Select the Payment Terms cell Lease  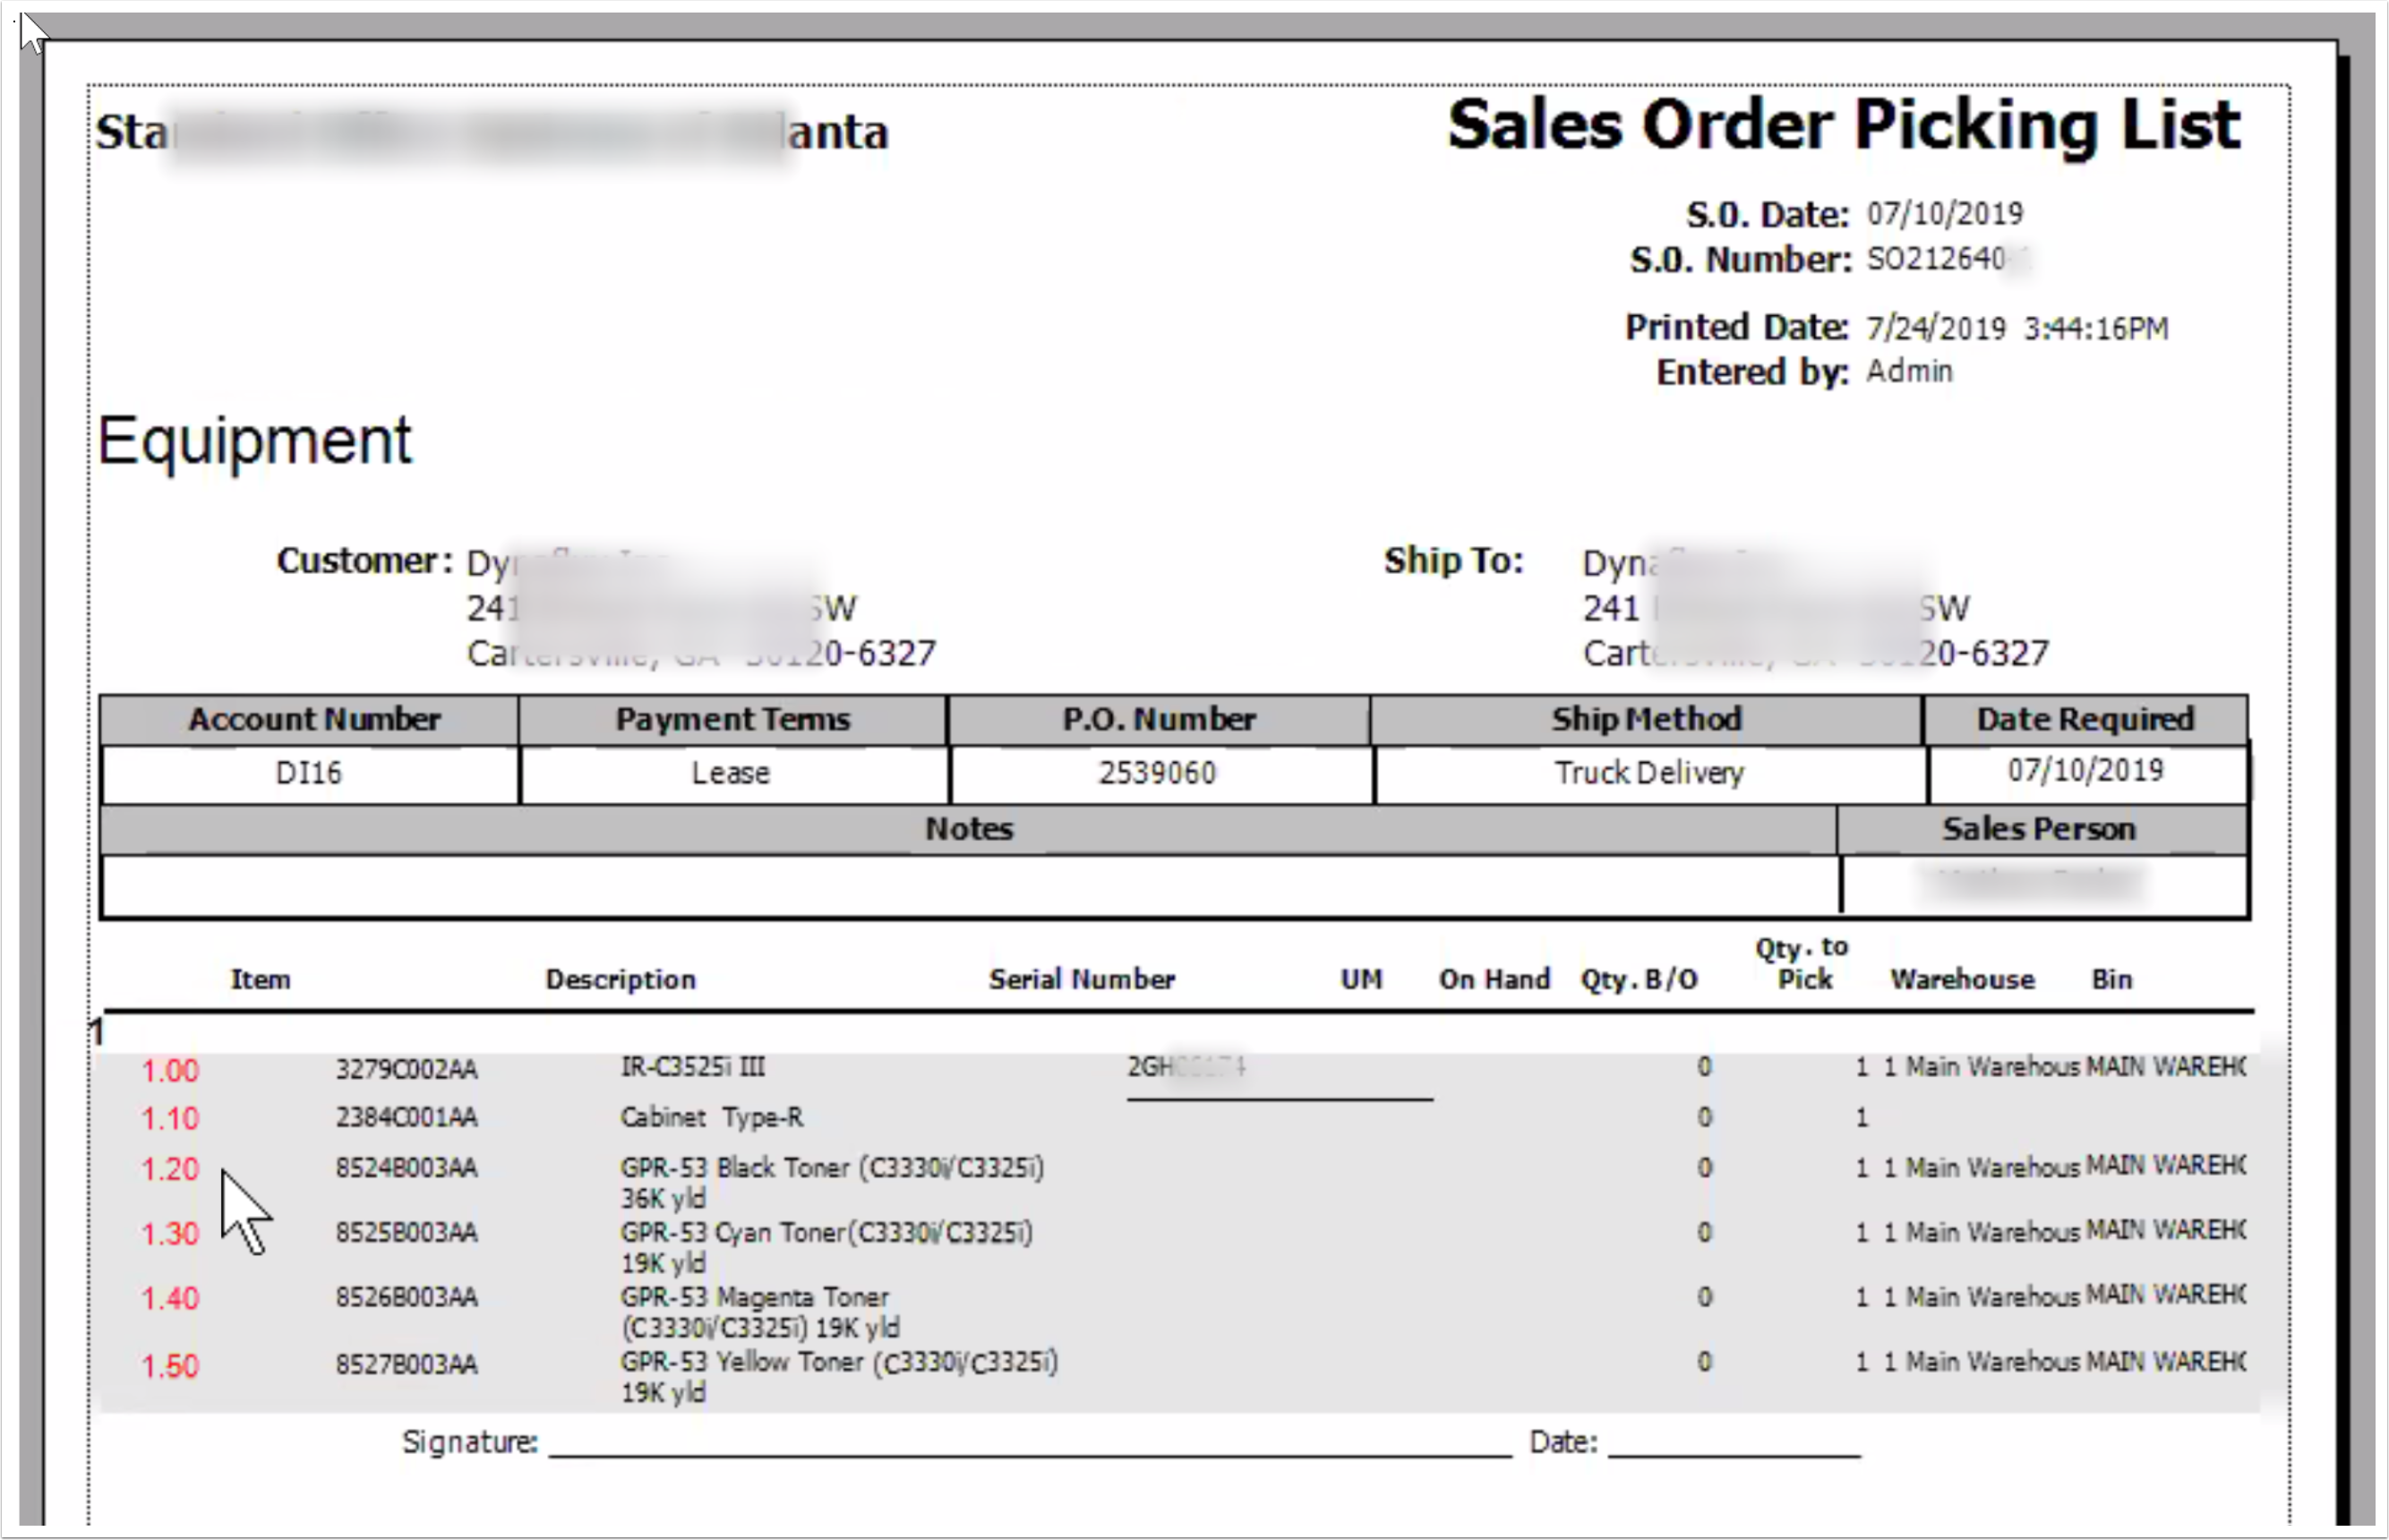731,773
